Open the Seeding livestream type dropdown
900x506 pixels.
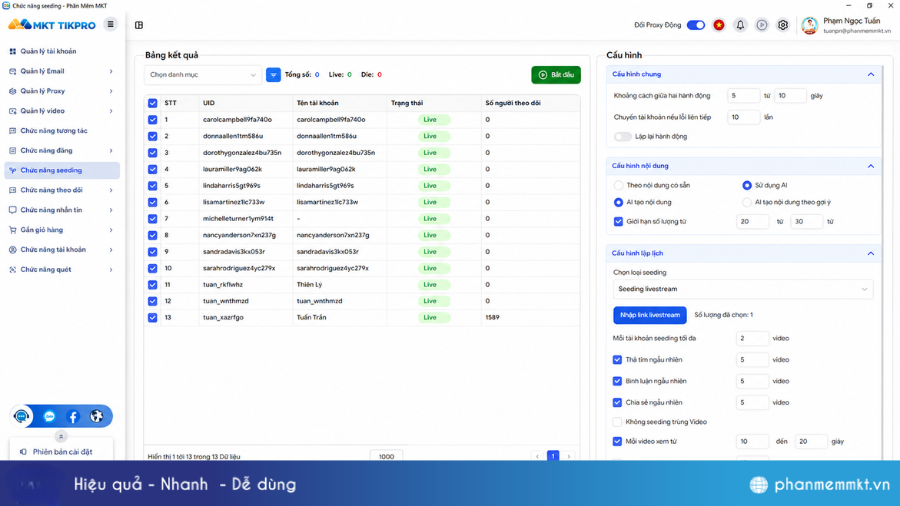click(x=743, y=289)
